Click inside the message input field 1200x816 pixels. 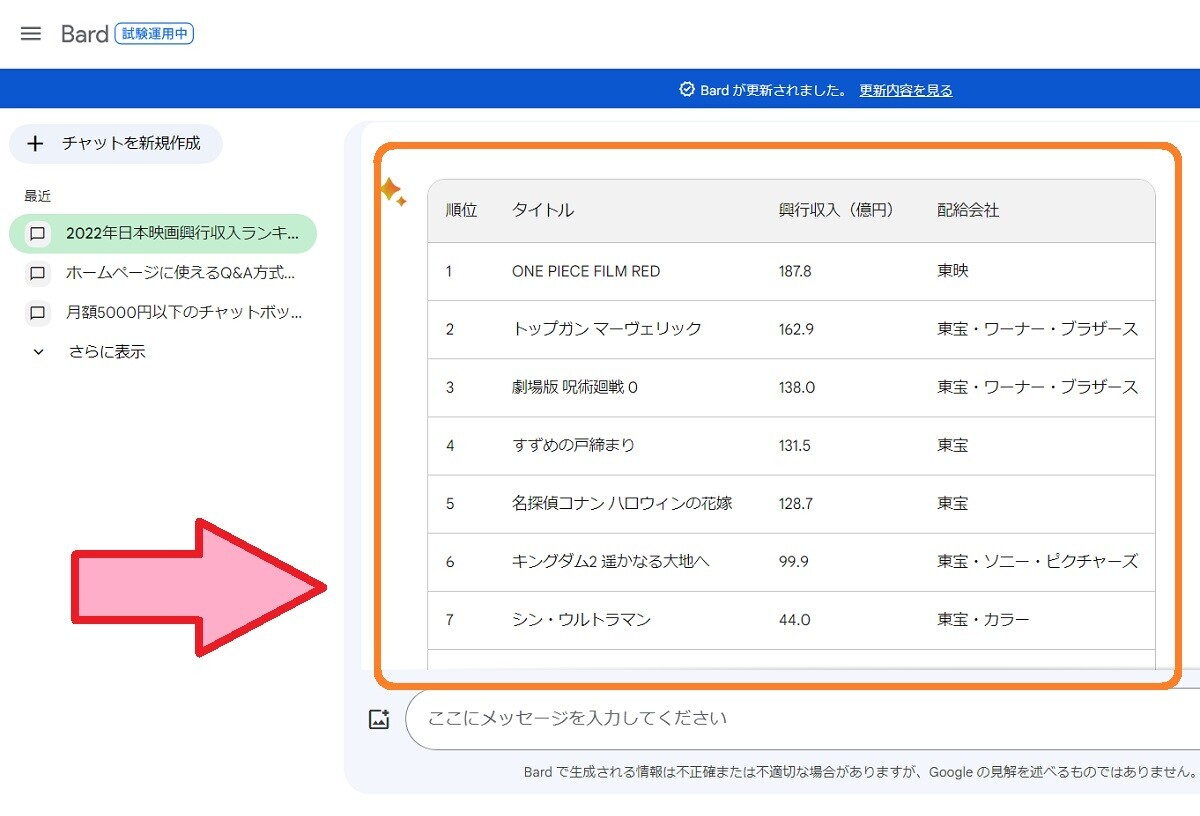[x=700, y=718]
